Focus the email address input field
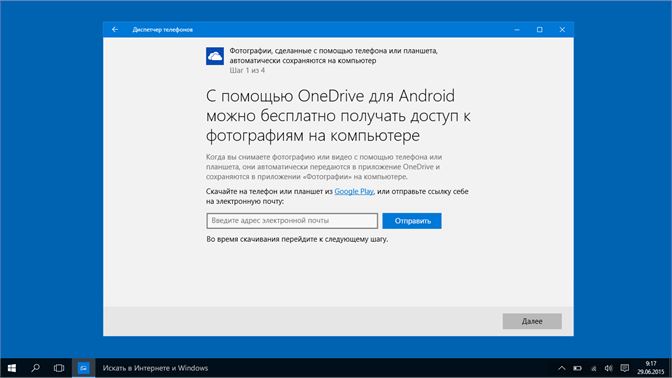 (292, 221)
